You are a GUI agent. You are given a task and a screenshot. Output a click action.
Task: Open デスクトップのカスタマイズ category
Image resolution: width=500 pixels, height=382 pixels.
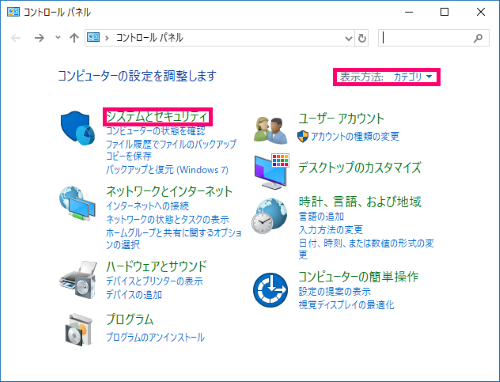tap(360, 167)
